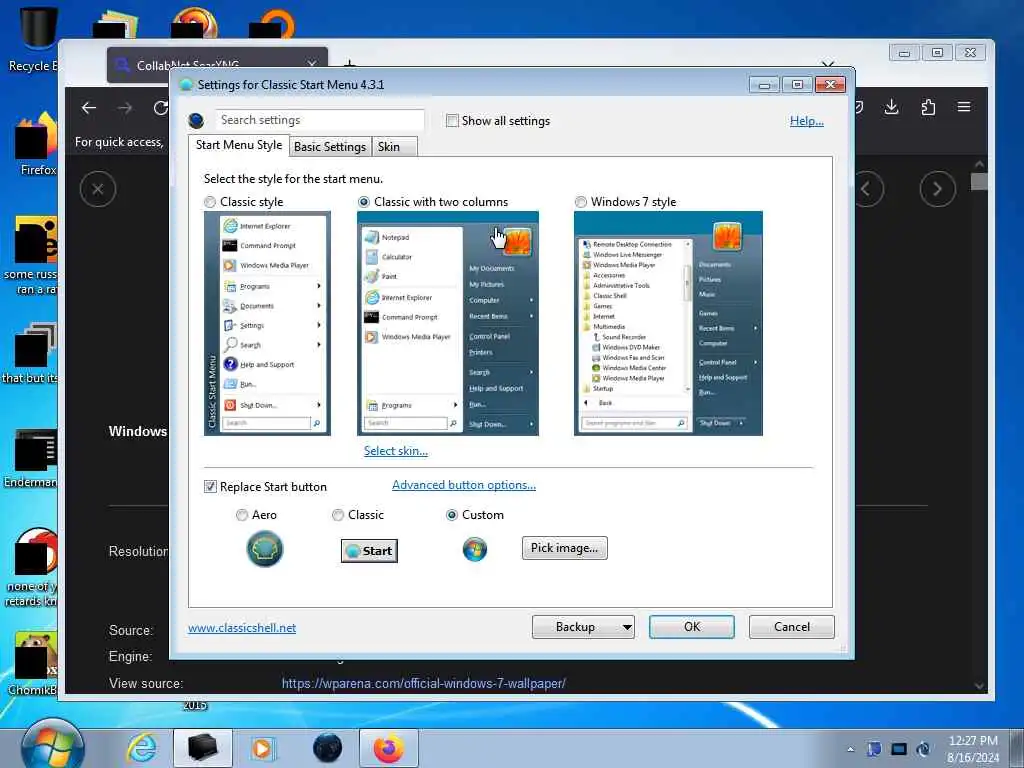Image resolution: width=1024 pixels, height=768 pixels.
Task: Open the Firefox hamburger menu
Action: [x=964, y=107]
